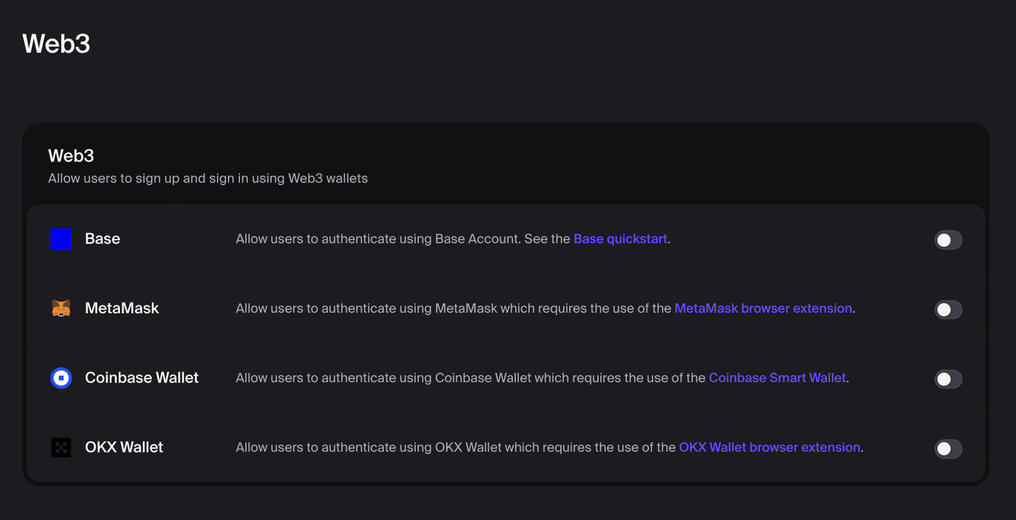Click 'Allow users to sign up and sign in' subtitle

pos(208,178)
